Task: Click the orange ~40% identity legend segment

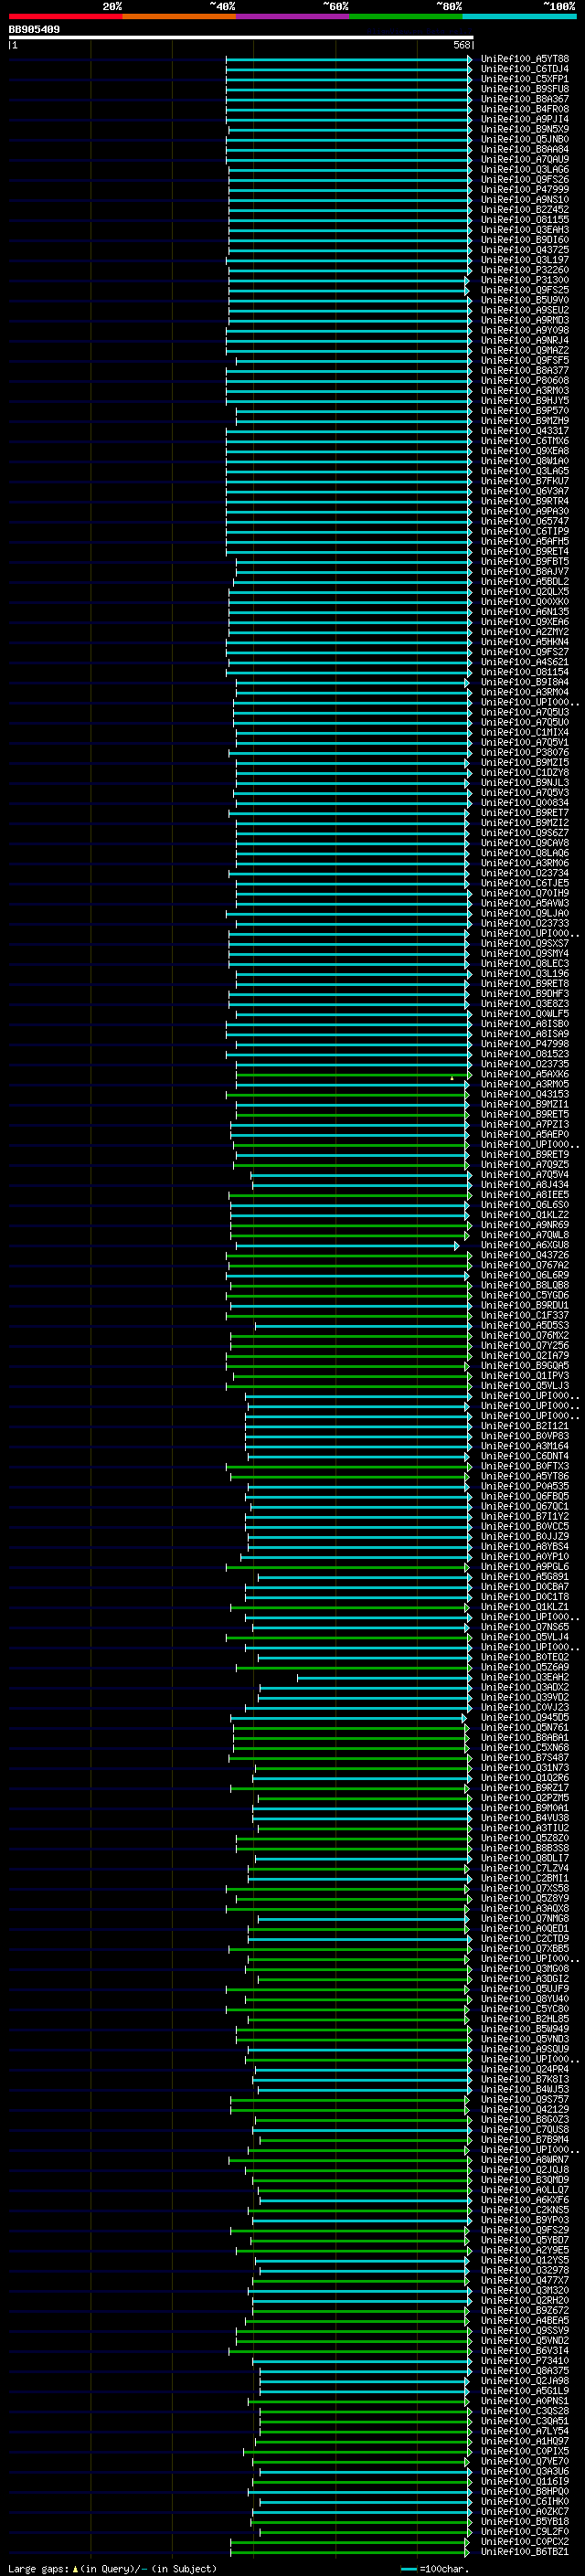Action: [179, 16]
